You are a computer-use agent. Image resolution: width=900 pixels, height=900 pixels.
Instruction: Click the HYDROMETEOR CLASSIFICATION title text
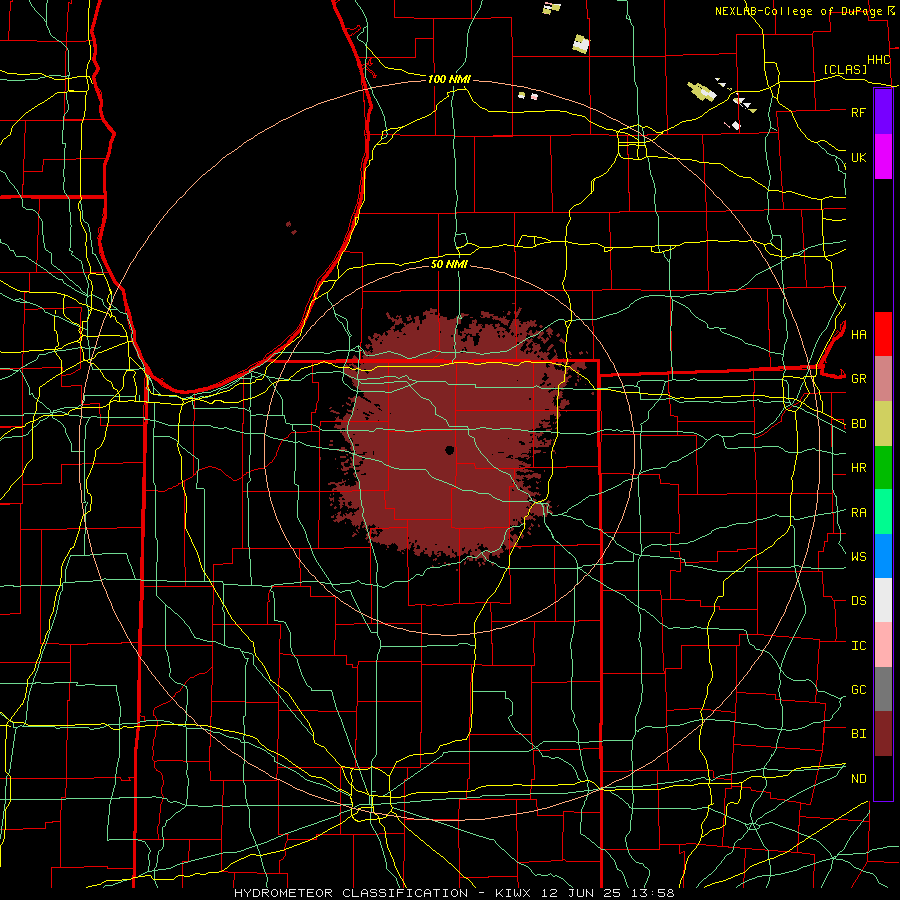coord(351,893)
